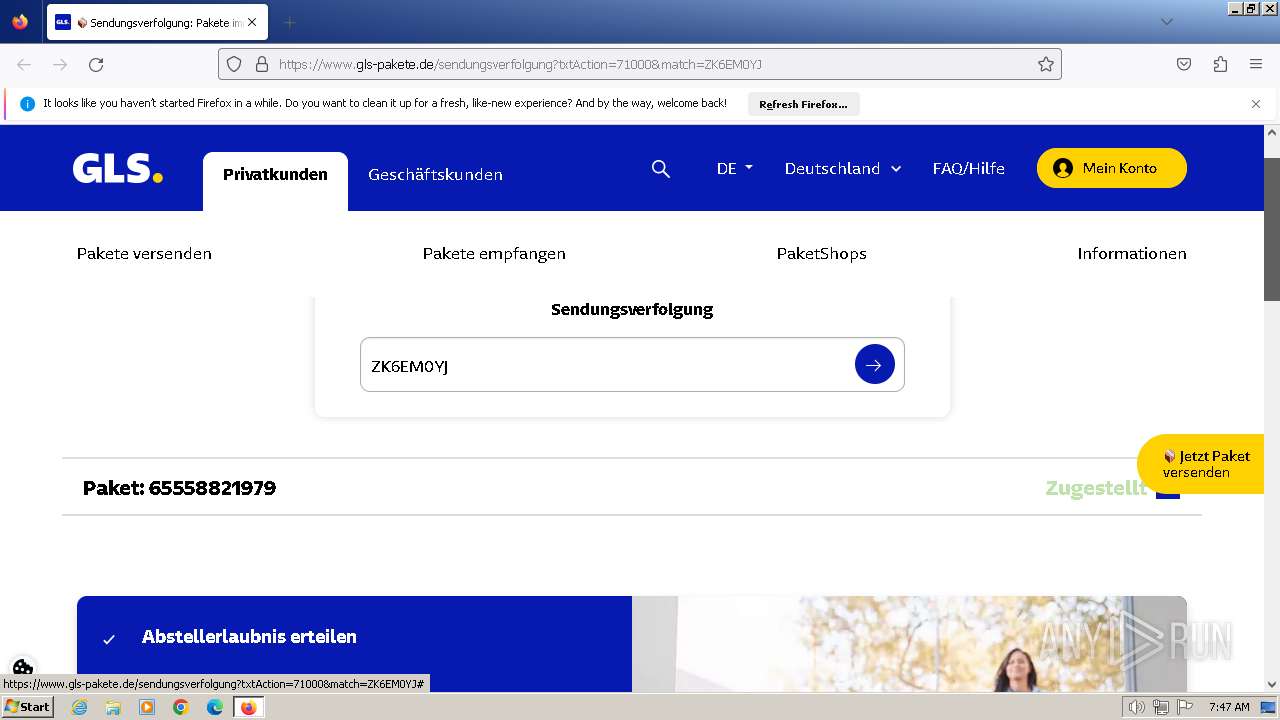Click the Zugestellt status text
The height and width of the screenshot is (720, 1280).
click(1096, 488)
